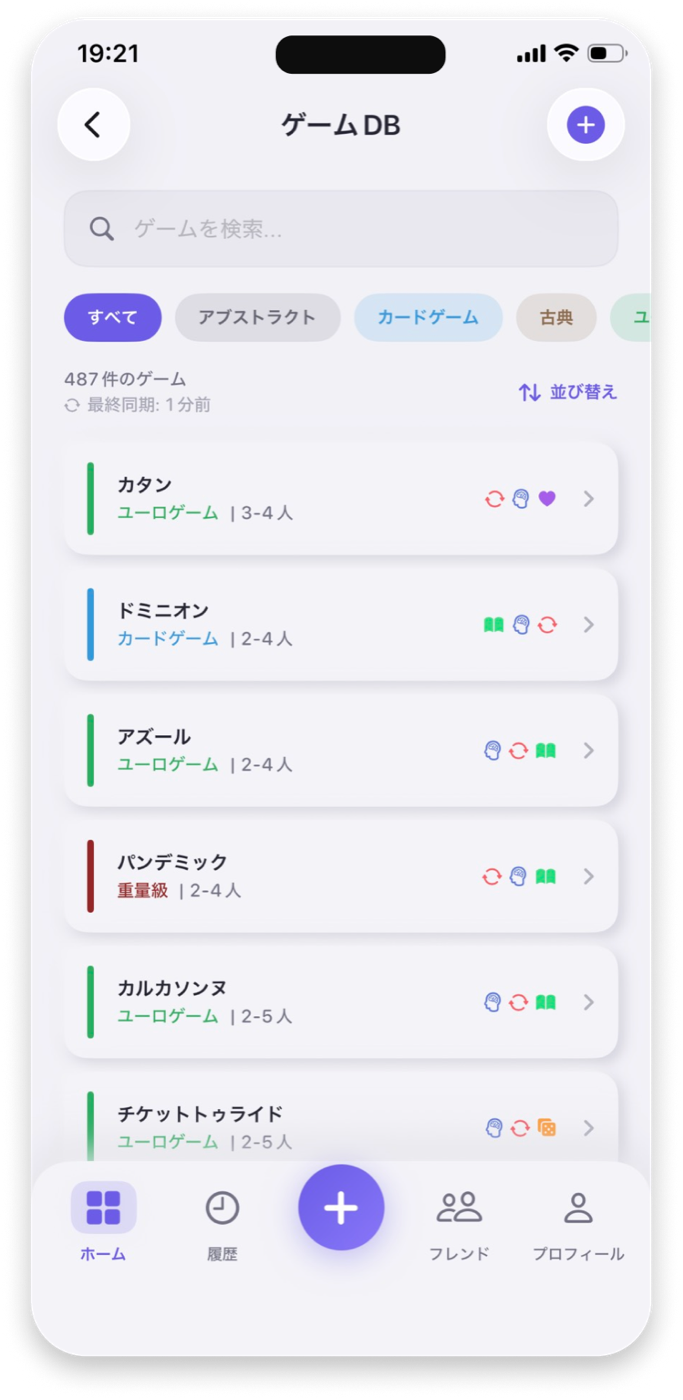Click the green rulebook icon on カルカソンヌ
This screenshot has width=683, height=1400.
[x=547, y=1001]
